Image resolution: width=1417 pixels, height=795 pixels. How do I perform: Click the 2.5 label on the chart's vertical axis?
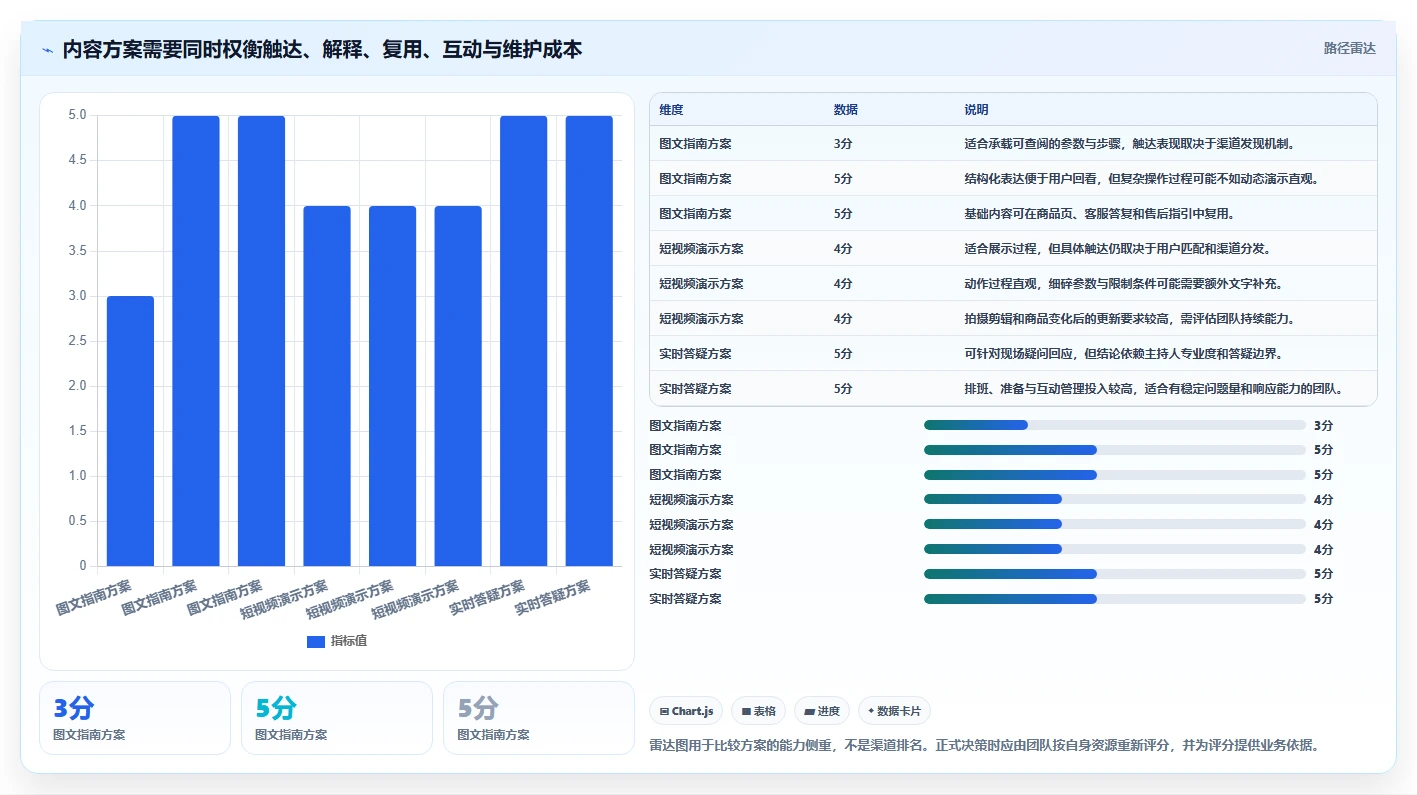point(75,341)
